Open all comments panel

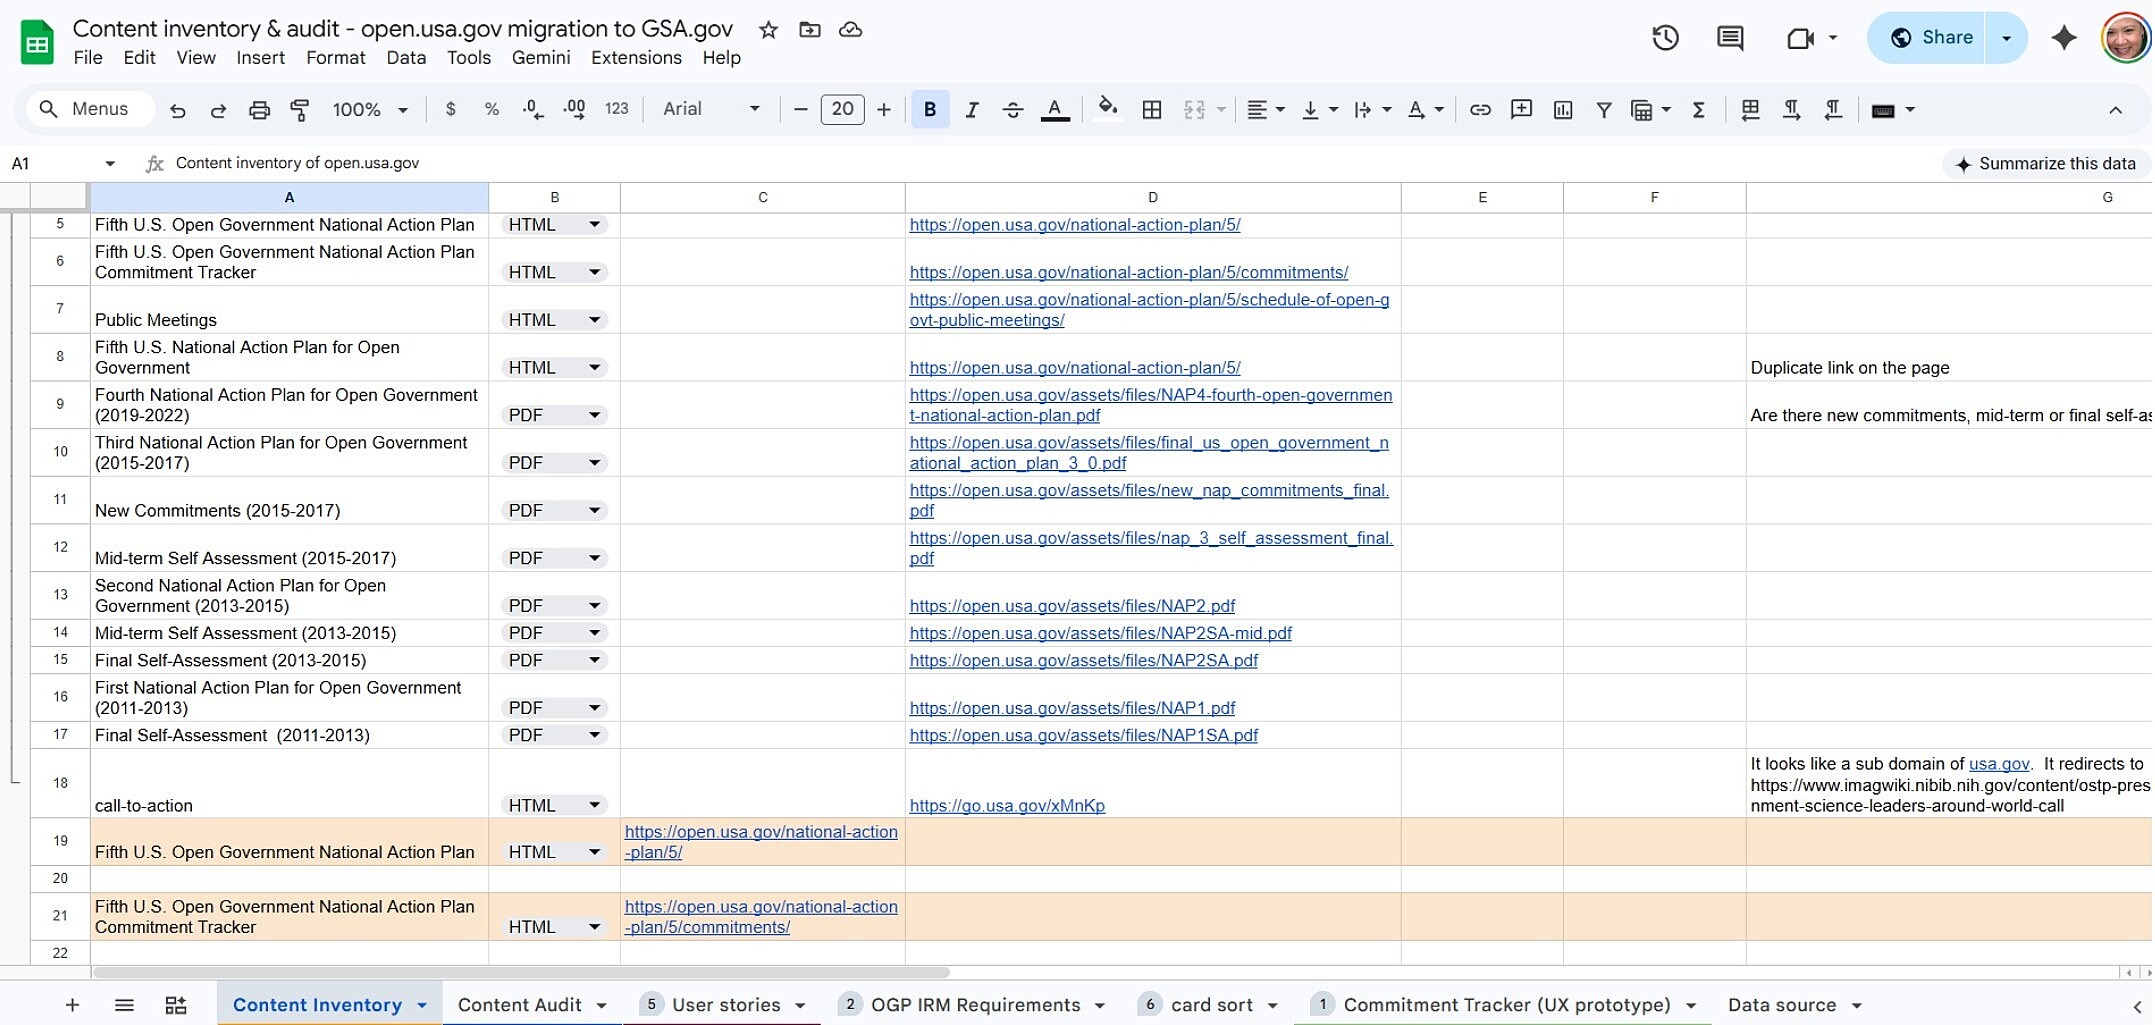(x=1730, y=38)
